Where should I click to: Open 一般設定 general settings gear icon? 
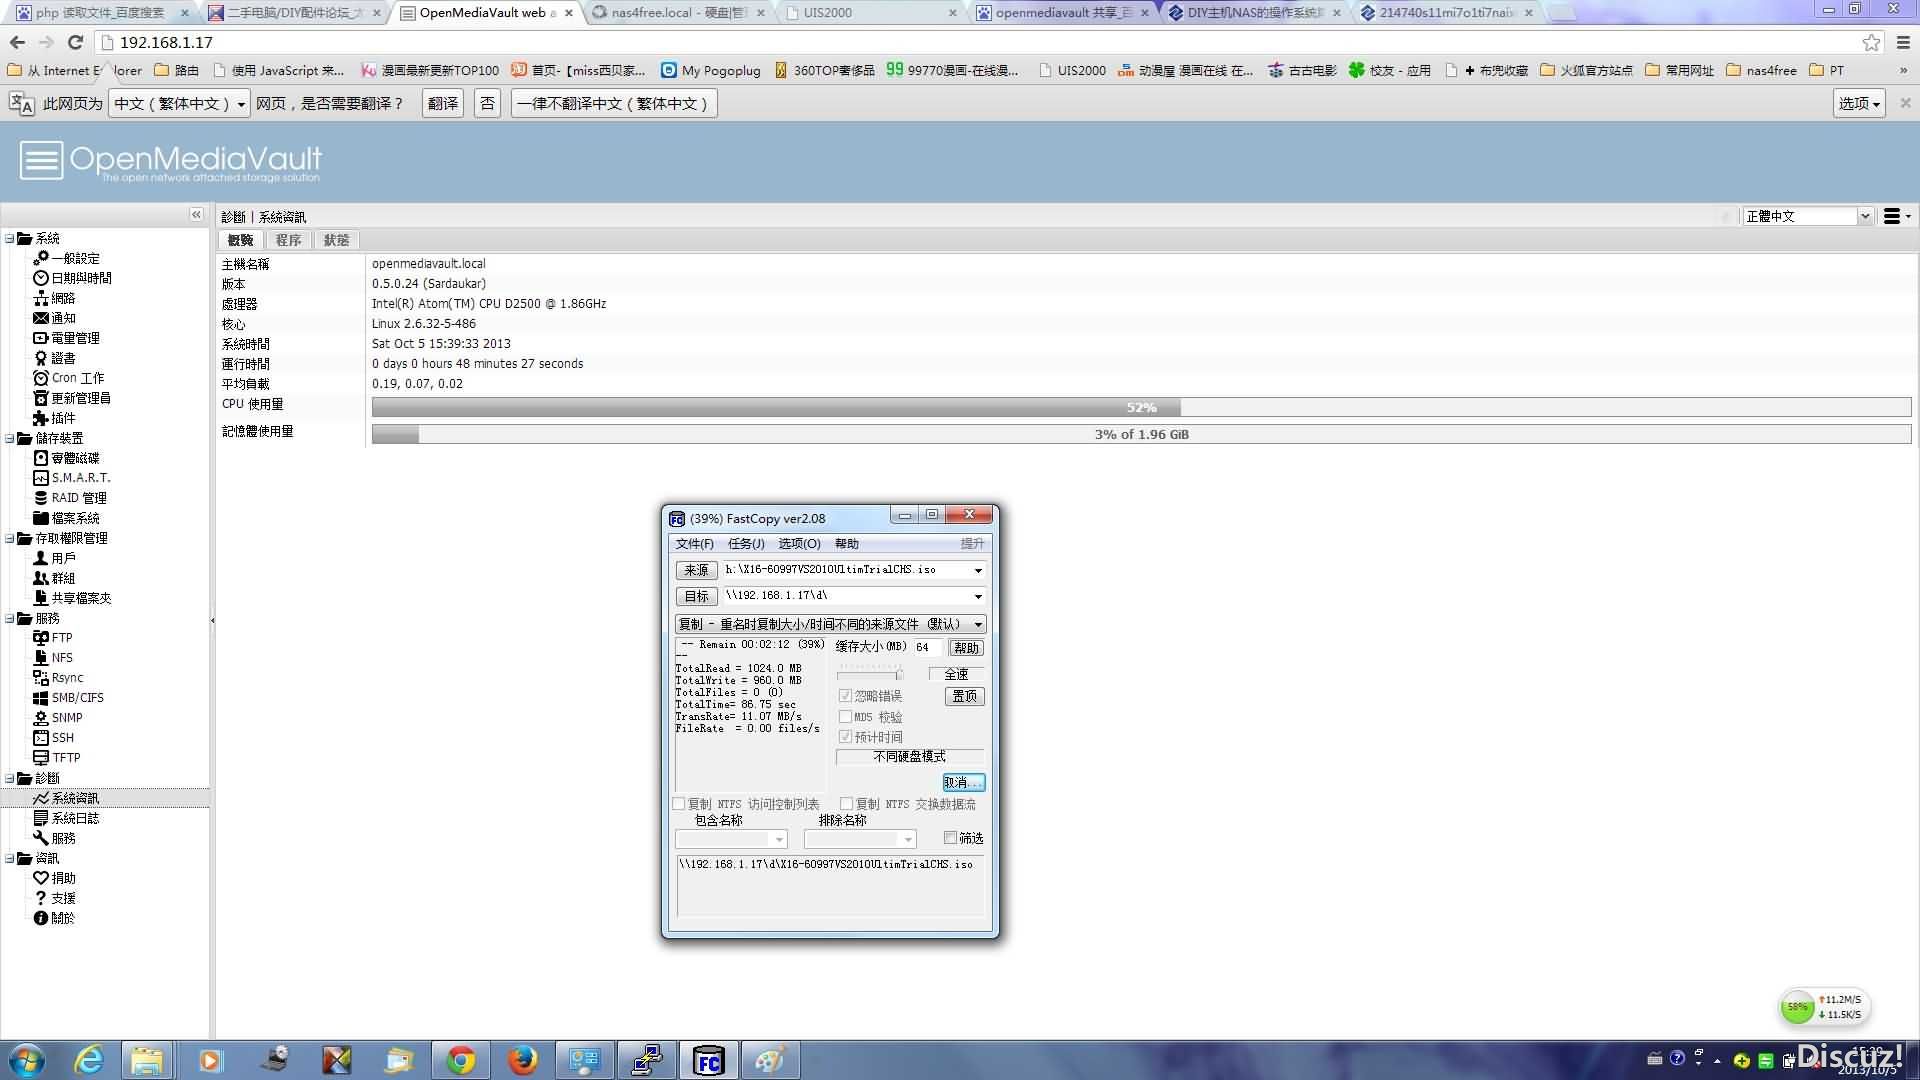coord(67,258)
